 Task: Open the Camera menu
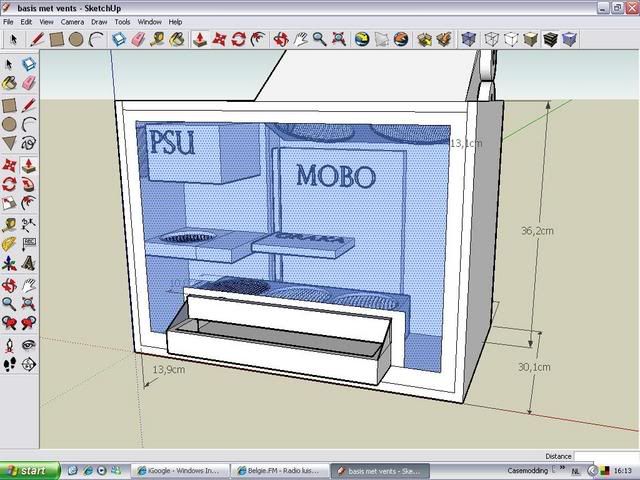[x=72, y=21]
